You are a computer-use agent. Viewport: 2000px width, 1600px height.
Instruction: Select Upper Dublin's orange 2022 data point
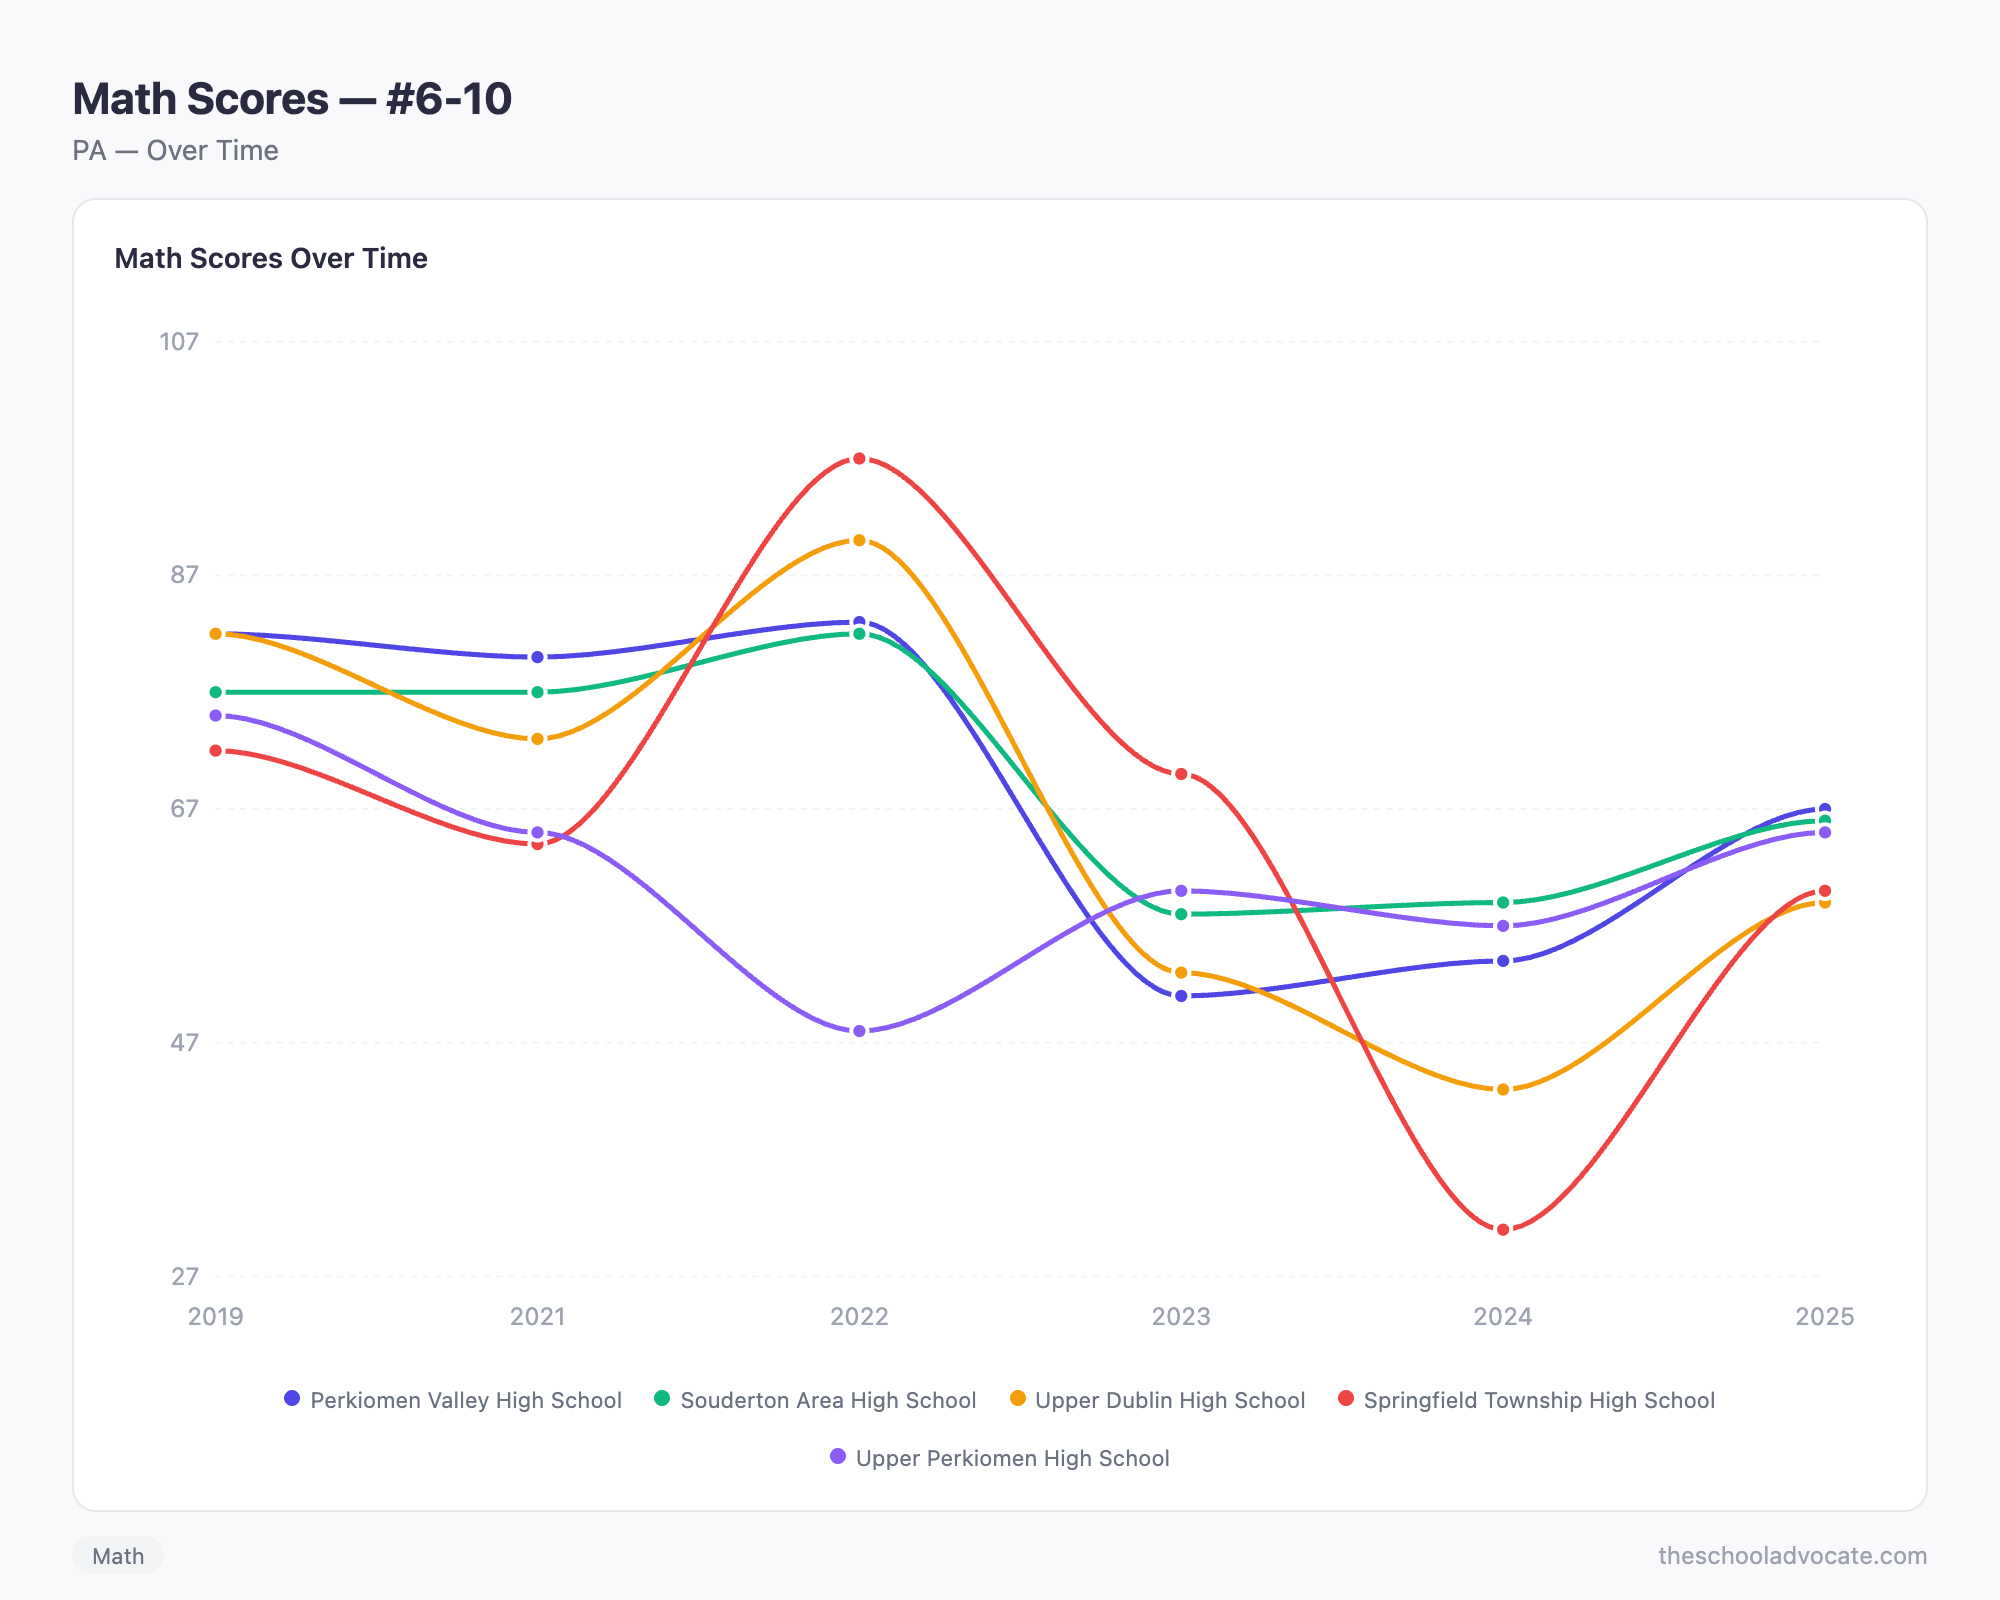coord(859,540)
